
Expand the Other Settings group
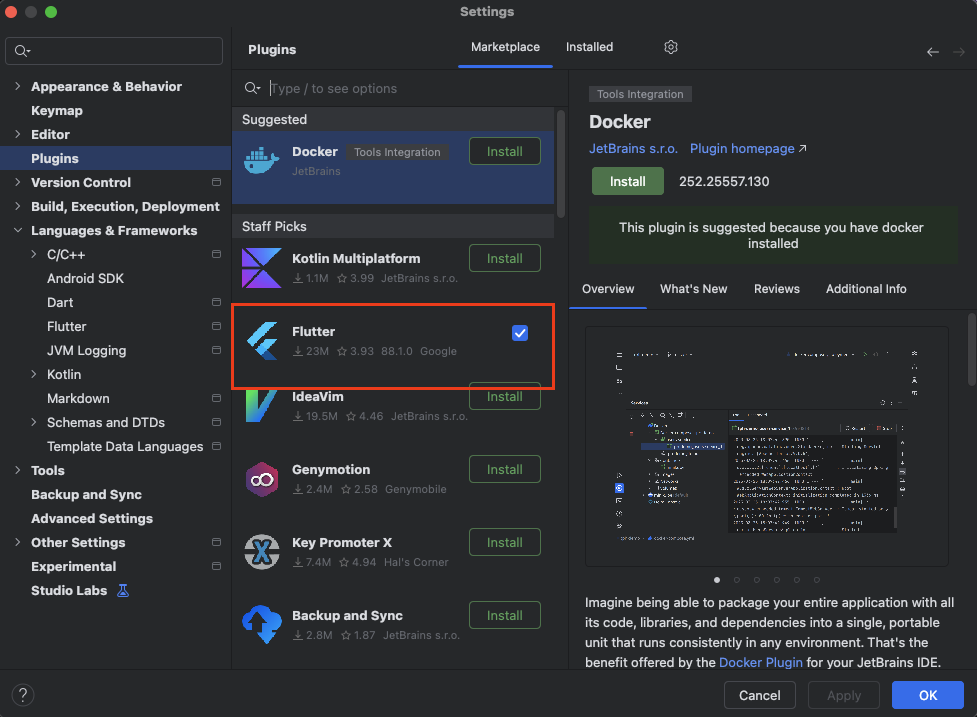point(17,543)
